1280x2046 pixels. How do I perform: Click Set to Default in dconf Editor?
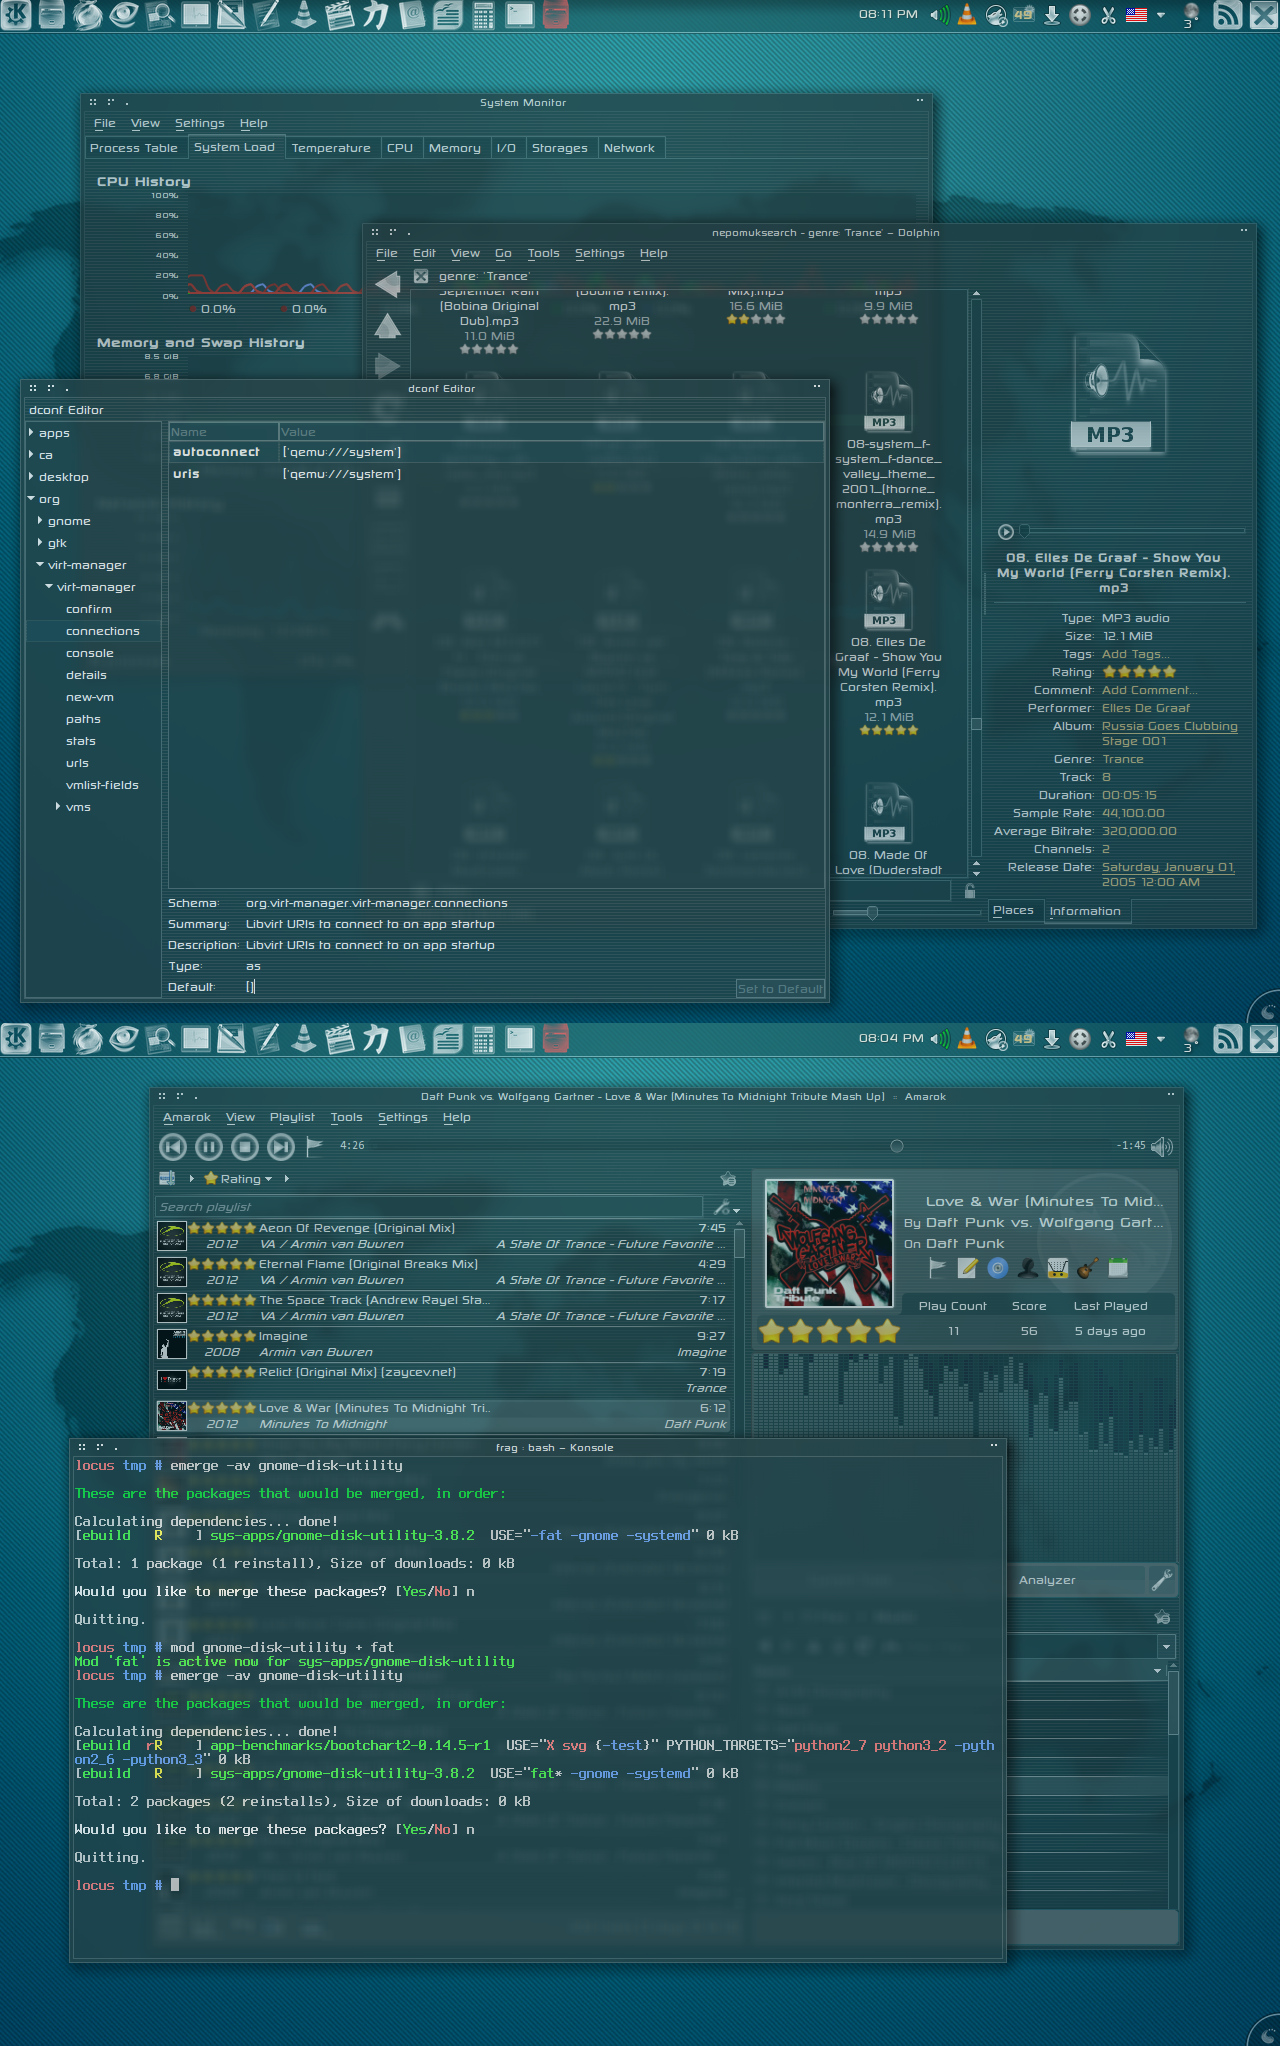780,989
